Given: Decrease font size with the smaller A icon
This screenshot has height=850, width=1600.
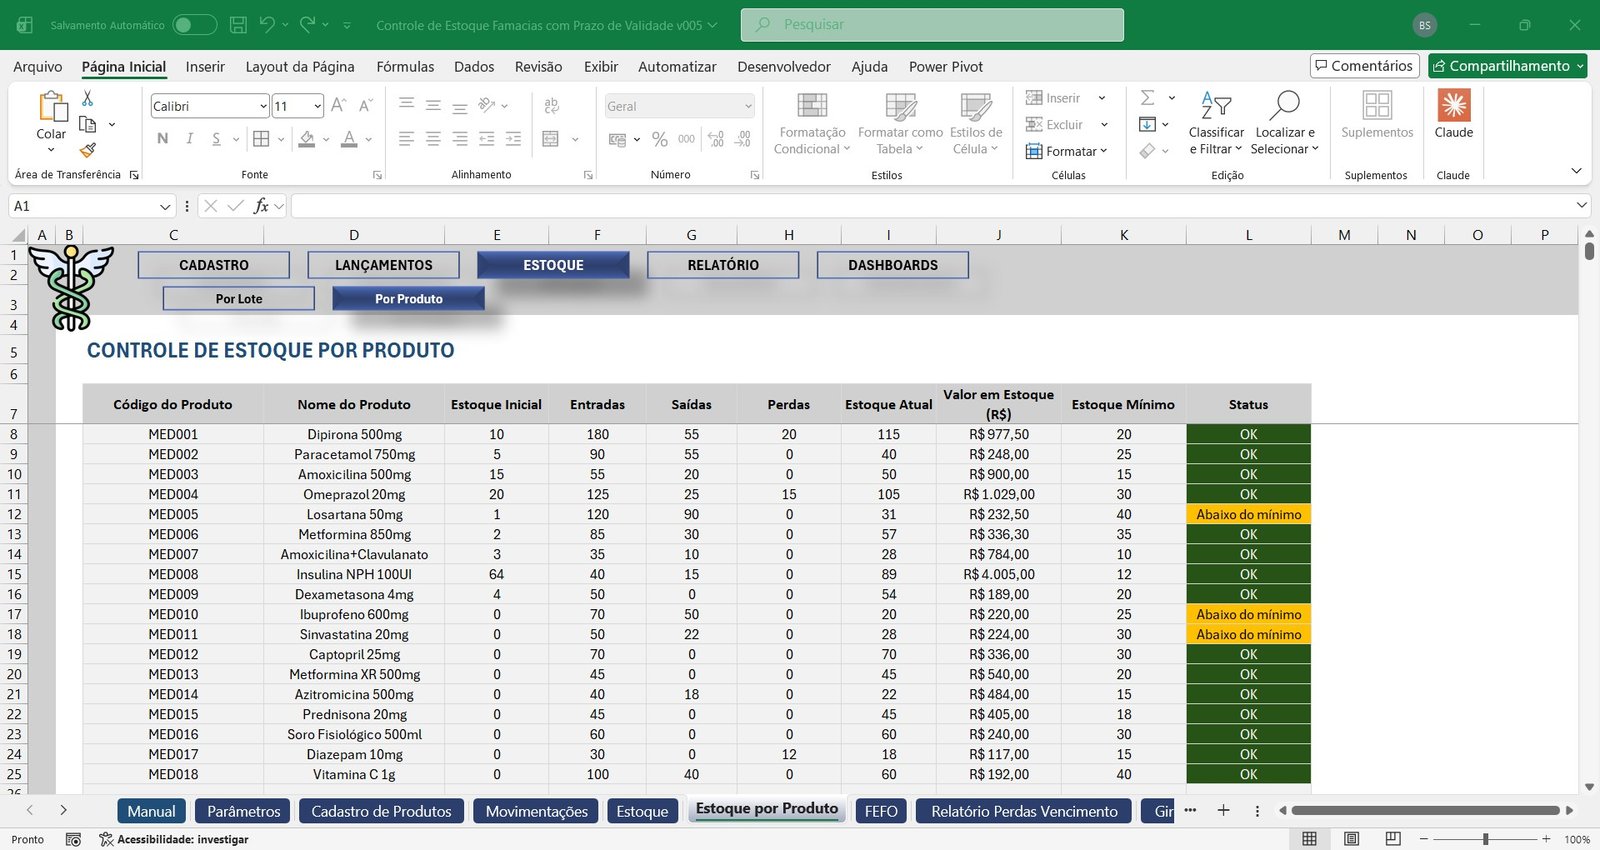Looking at the screenshot, I should click(366, 105).
